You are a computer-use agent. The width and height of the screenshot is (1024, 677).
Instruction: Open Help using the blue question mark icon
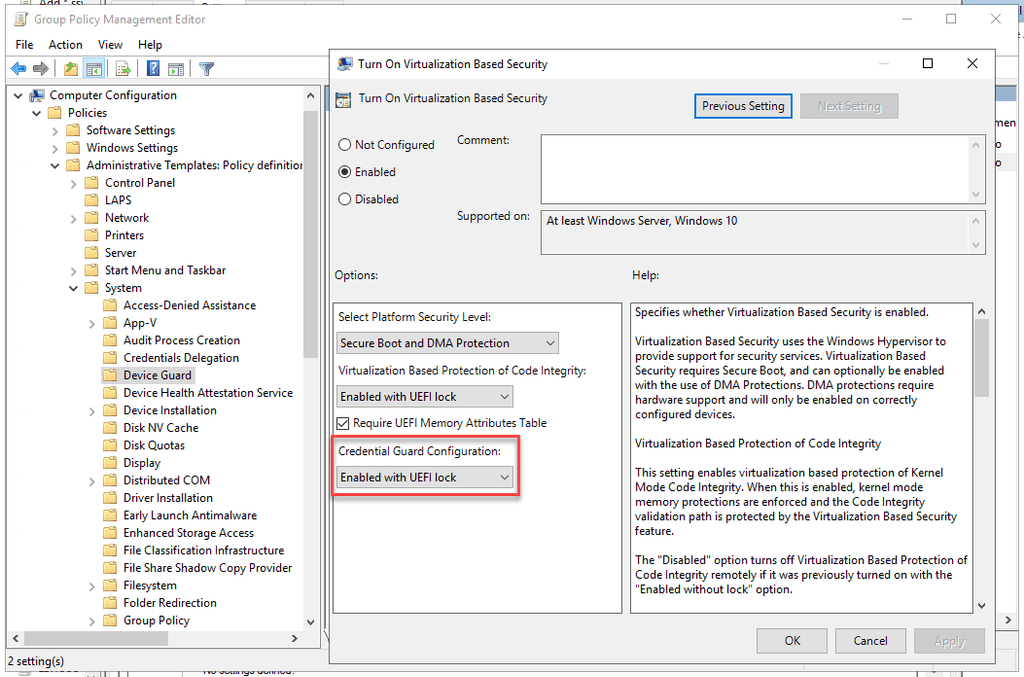(x=150, y=68)
